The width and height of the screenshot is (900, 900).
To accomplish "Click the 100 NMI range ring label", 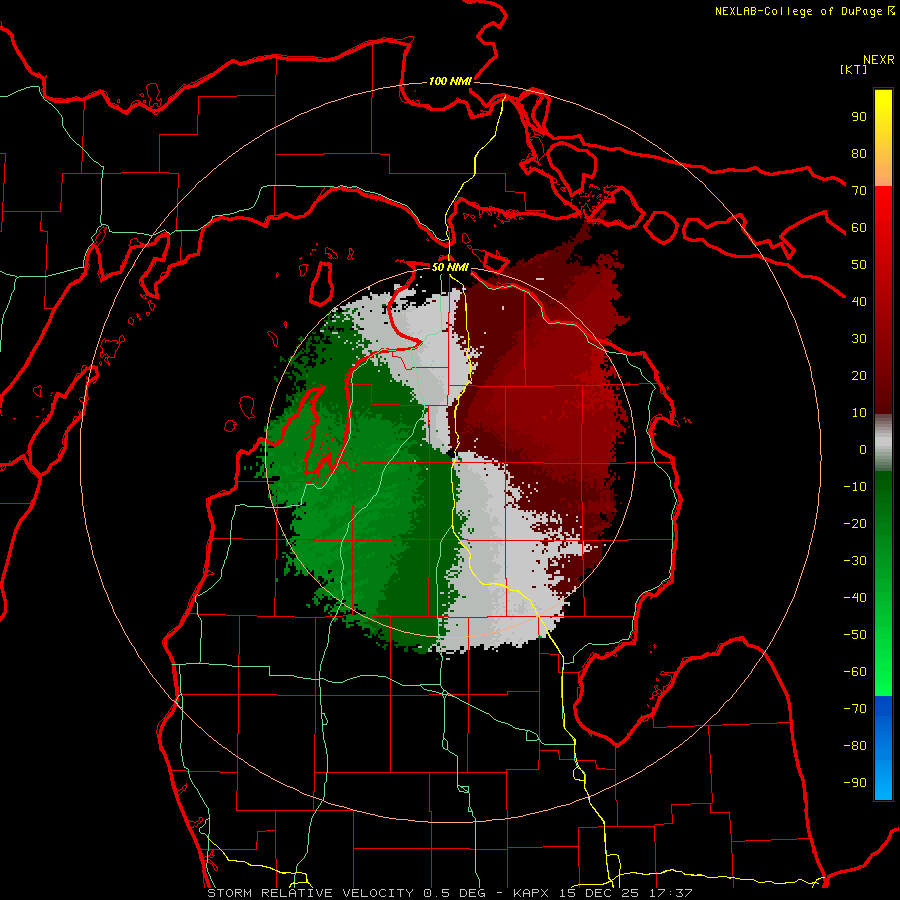I will coord(450,82).
